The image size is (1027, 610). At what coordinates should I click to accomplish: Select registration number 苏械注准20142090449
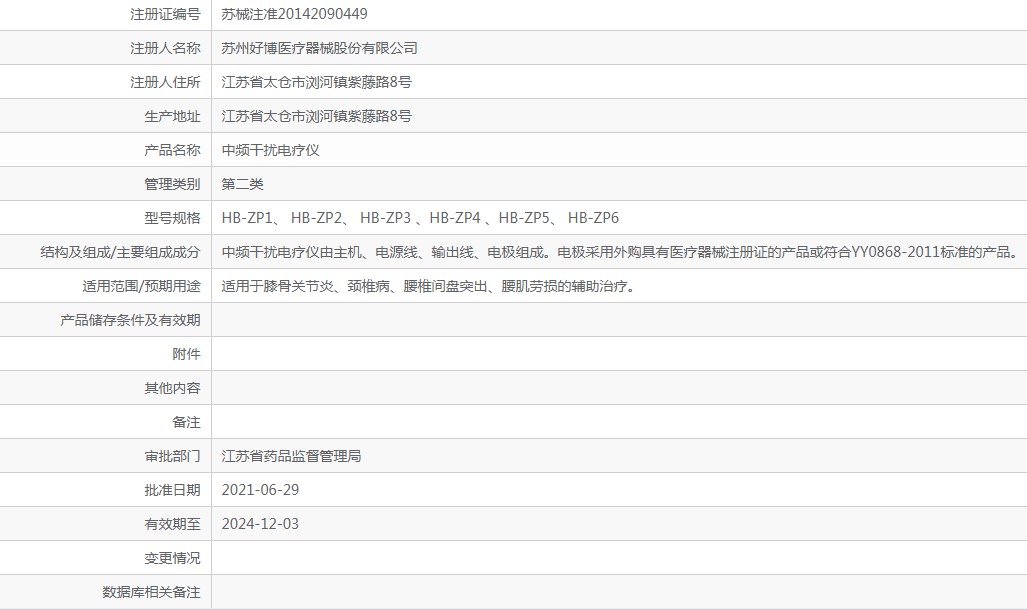click(294, 14)
